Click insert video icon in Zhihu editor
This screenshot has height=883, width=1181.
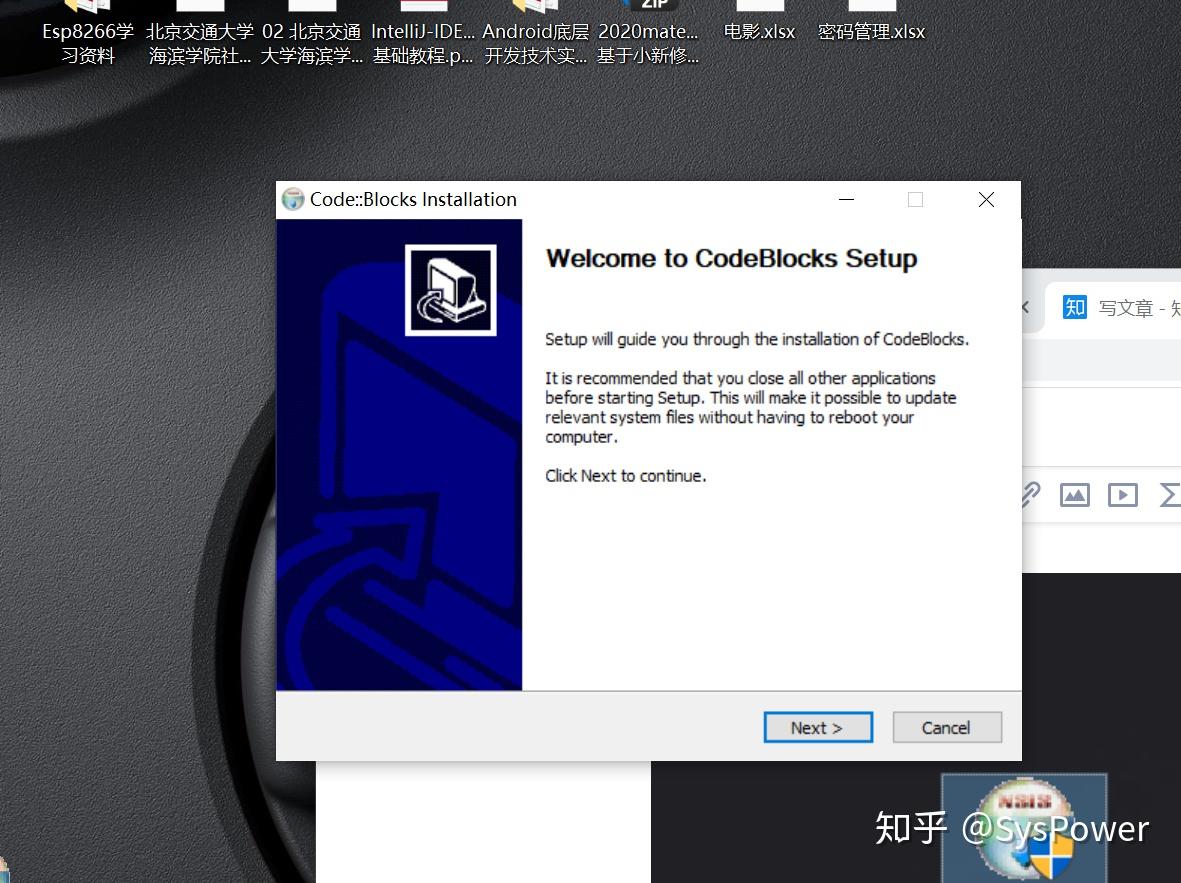[x=1122, y=495]
